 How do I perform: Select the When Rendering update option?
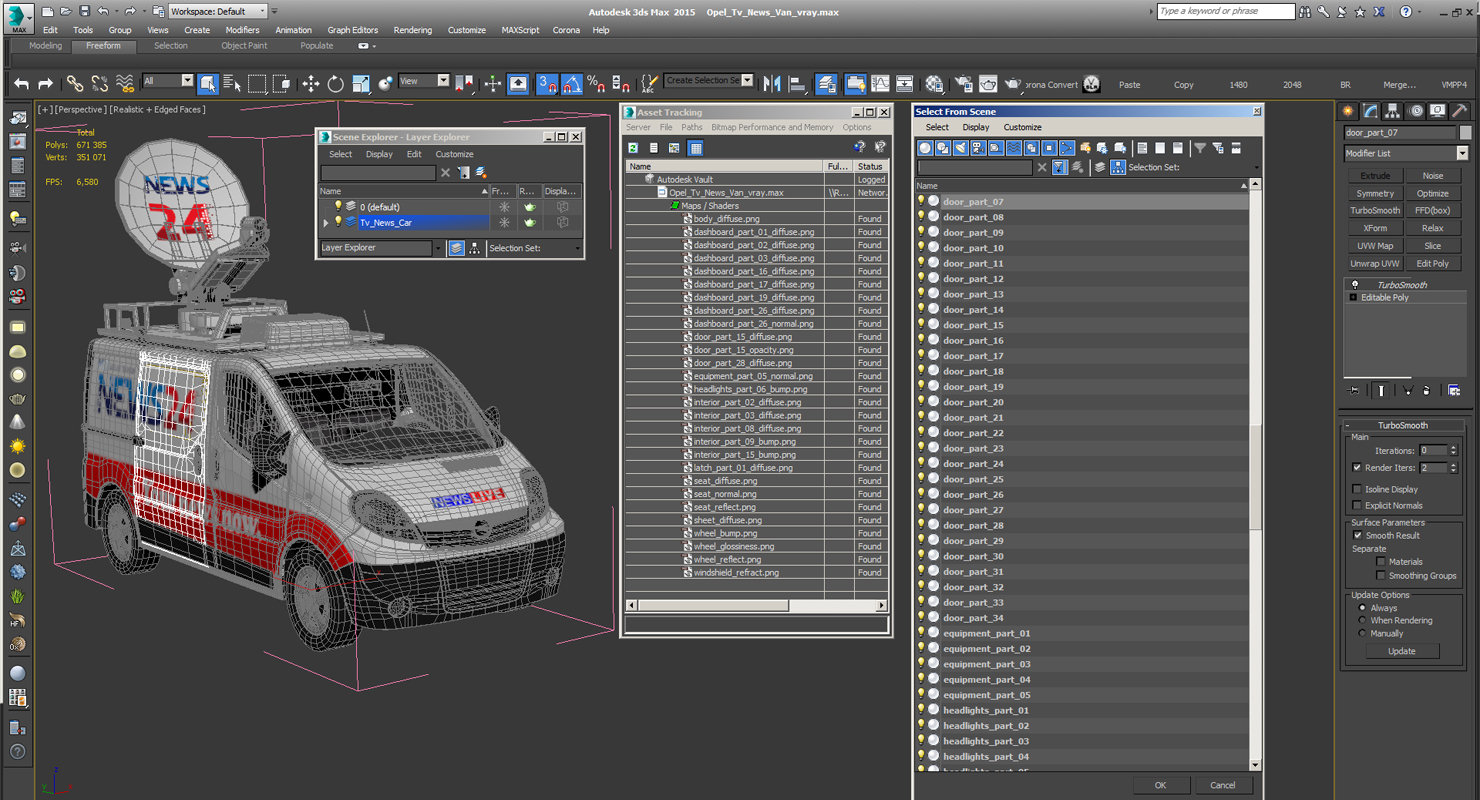1362,620
